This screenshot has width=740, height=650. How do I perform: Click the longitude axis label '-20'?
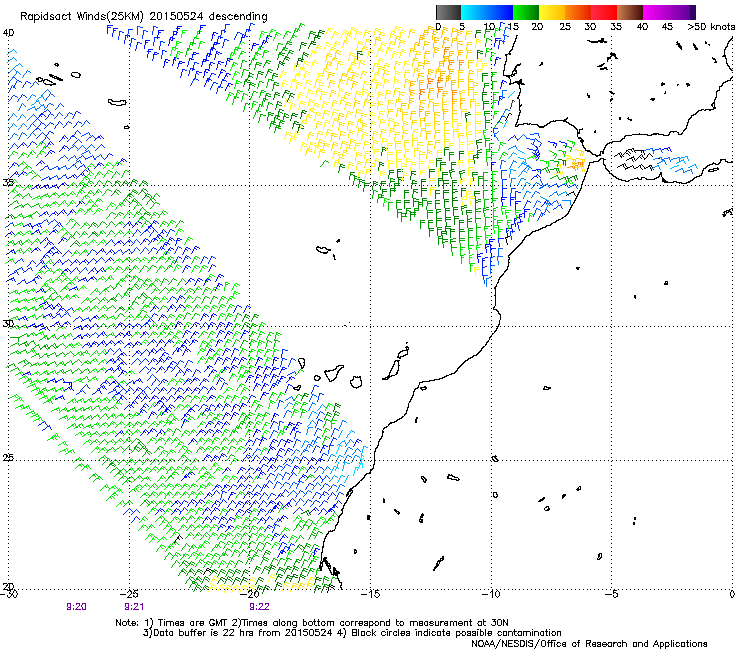pyautogui.click(x=250, y=594)
